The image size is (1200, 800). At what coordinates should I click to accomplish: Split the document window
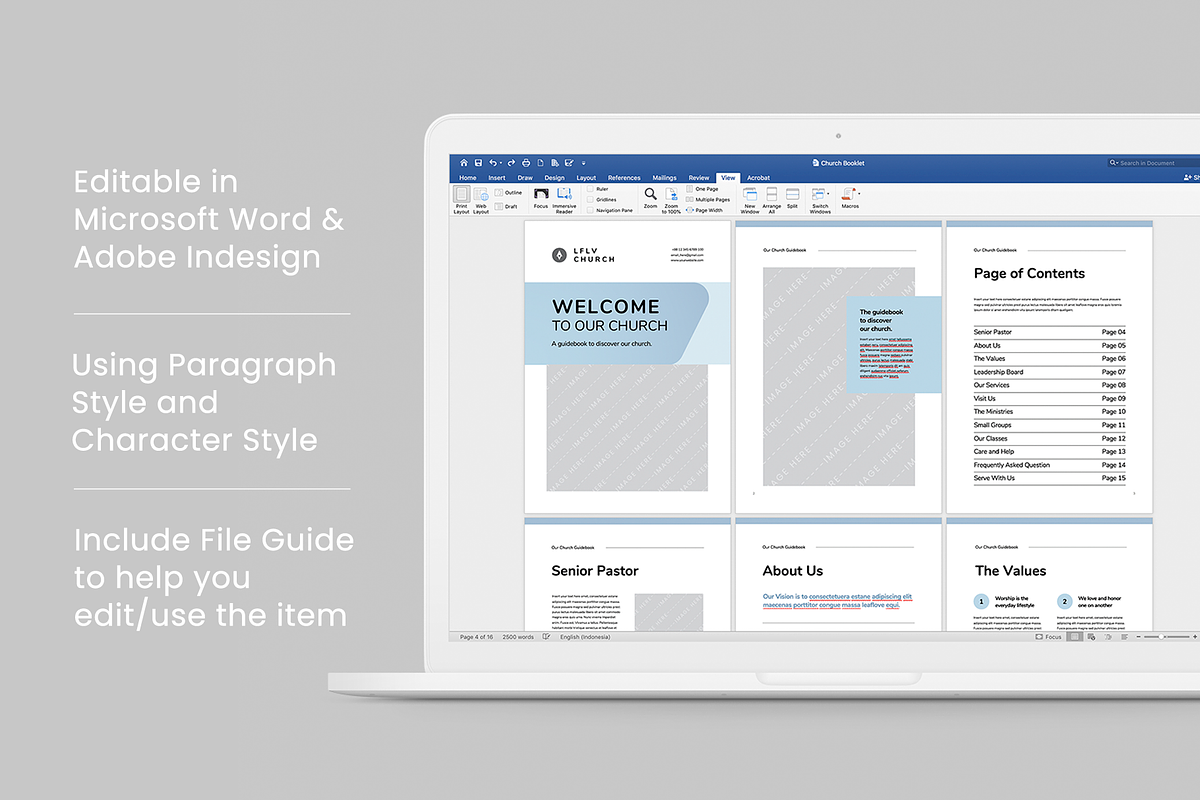click(x=792, y=196)
